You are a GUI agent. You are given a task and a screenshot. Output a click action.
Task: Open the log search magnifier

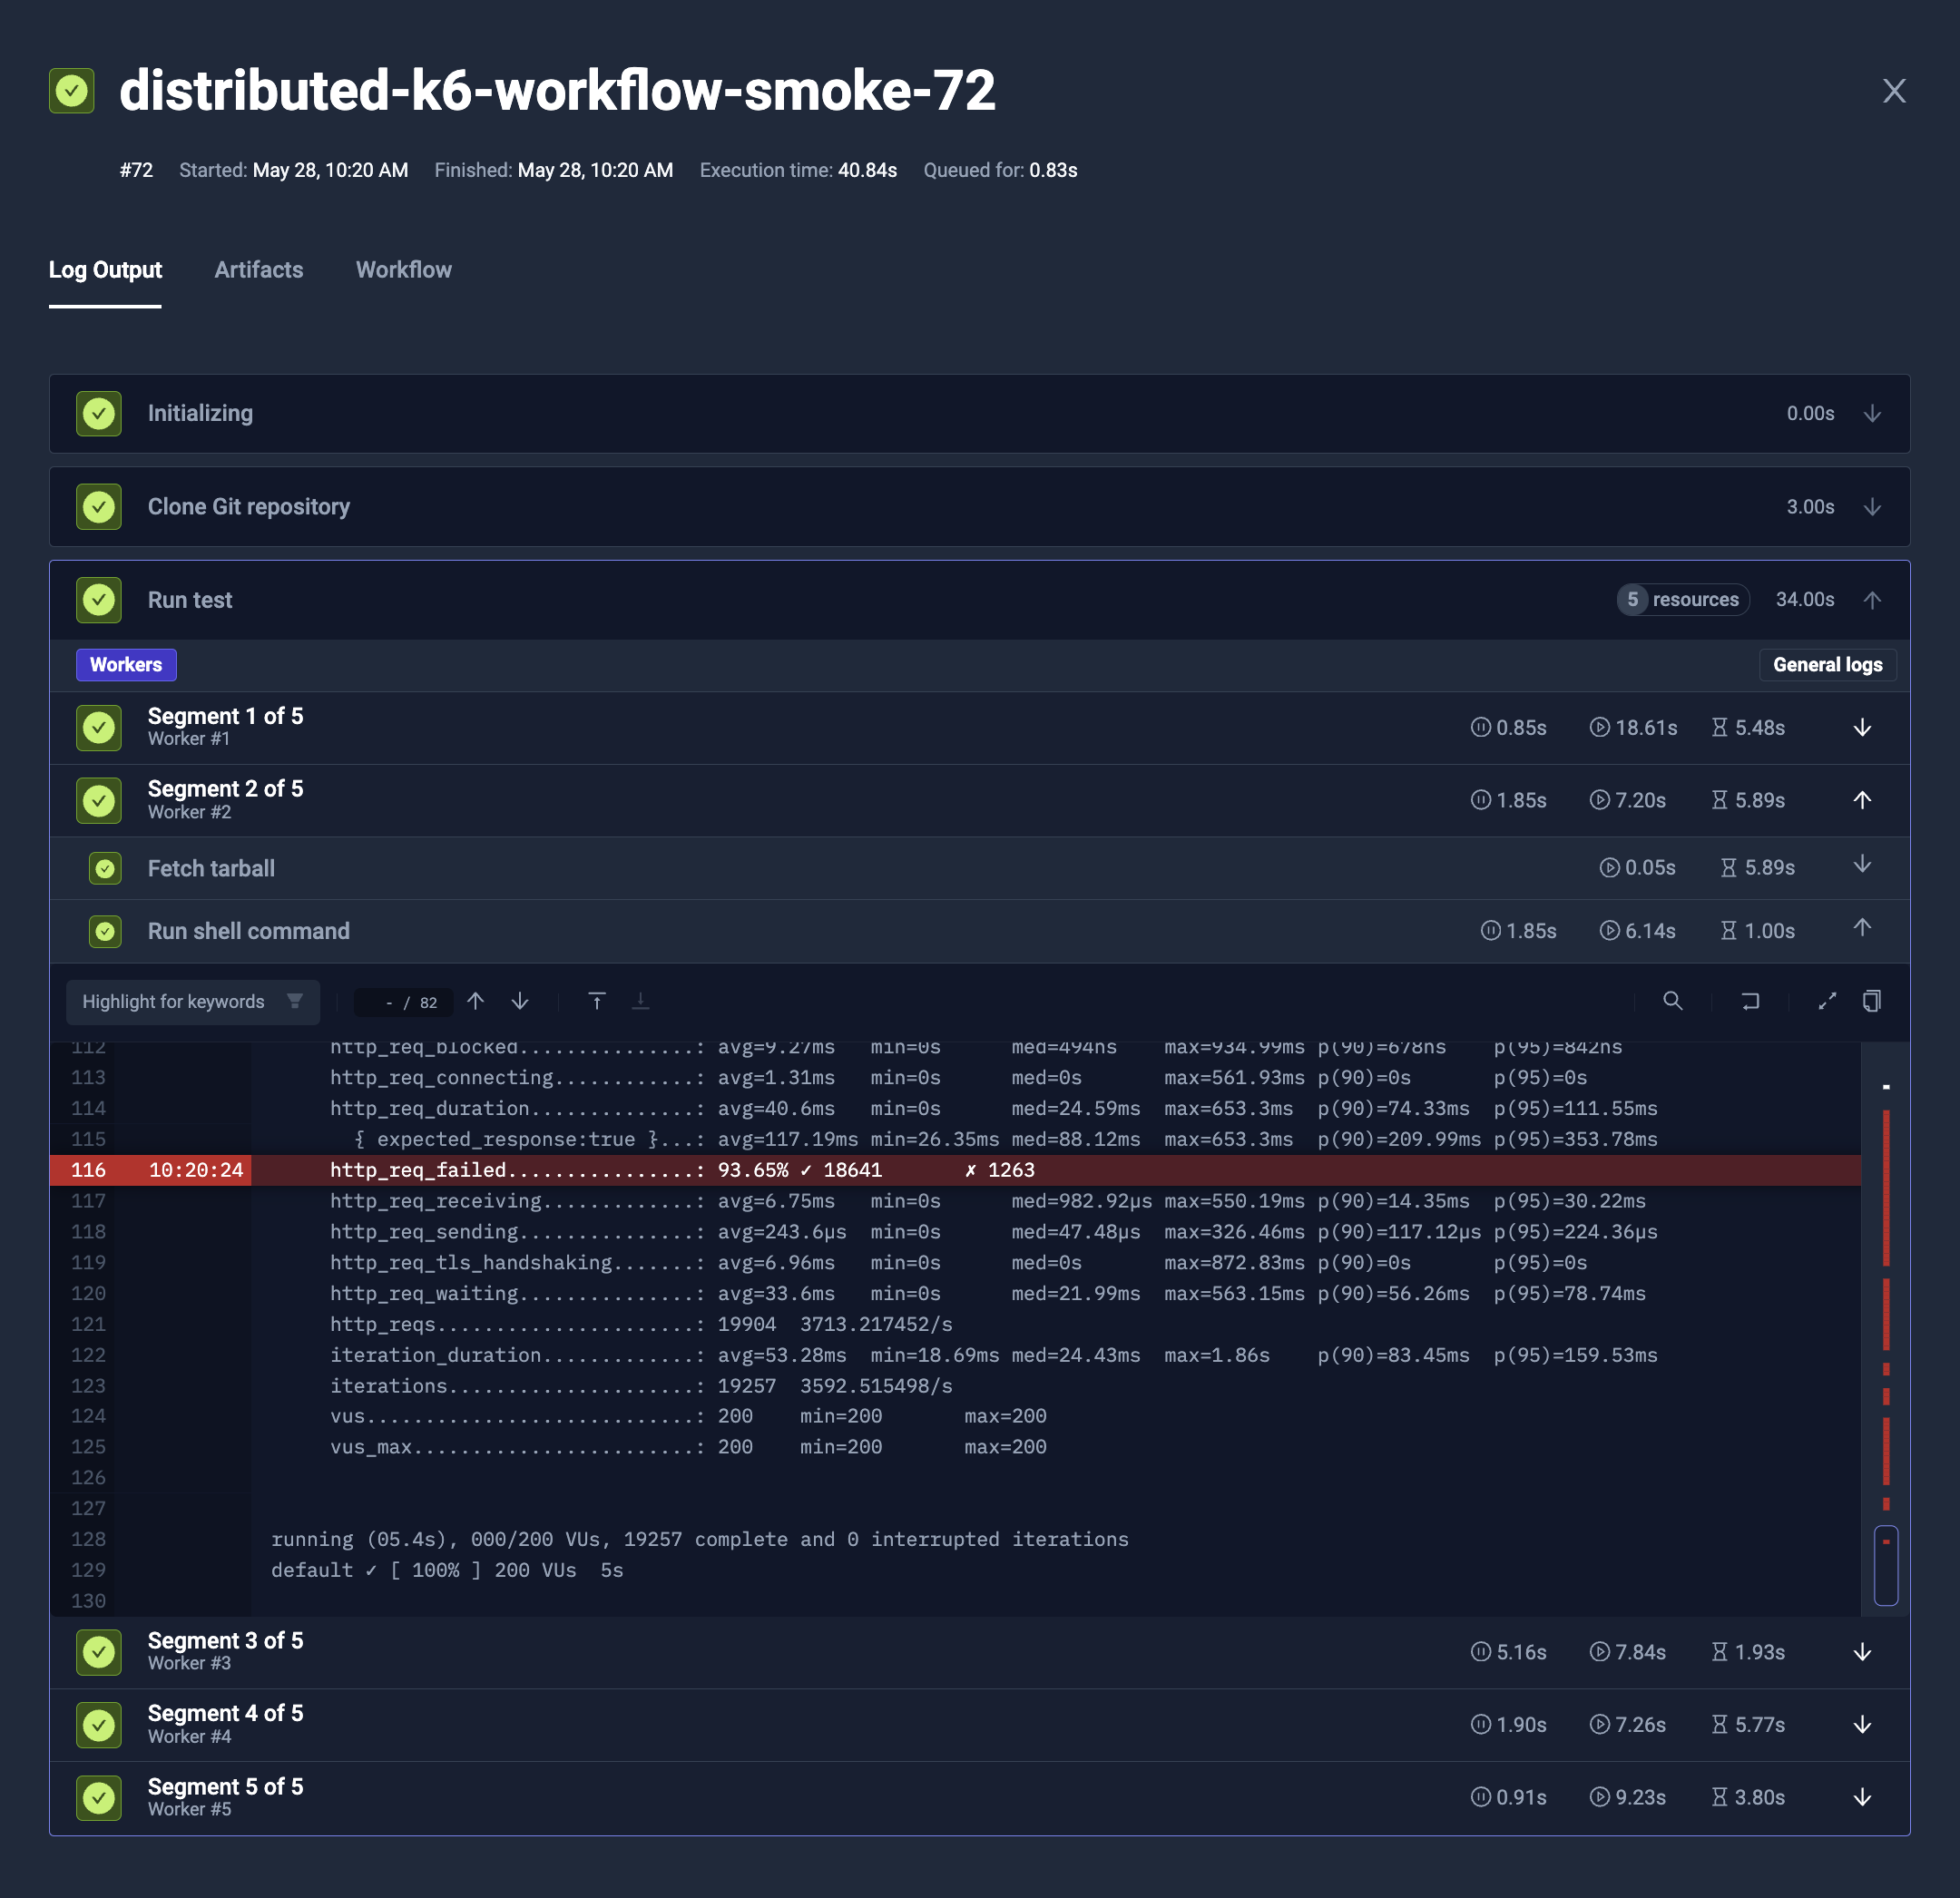pyautogui.click(x=1674, y=1001)
